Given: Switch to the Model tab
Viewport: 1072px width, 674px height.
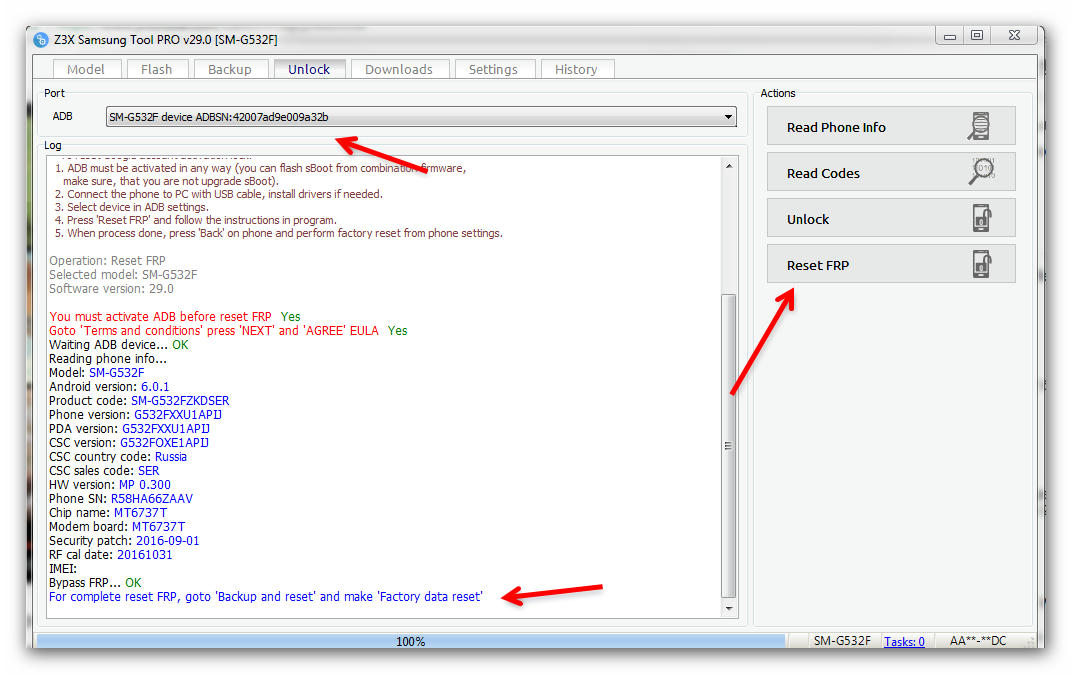Looking at the screenshot, I should [x=86, y=69].
